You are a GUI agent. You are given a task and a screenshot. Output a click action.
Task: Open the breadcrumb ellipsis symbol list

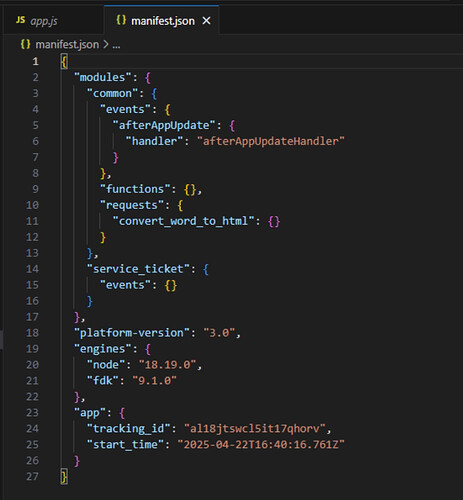116,45
